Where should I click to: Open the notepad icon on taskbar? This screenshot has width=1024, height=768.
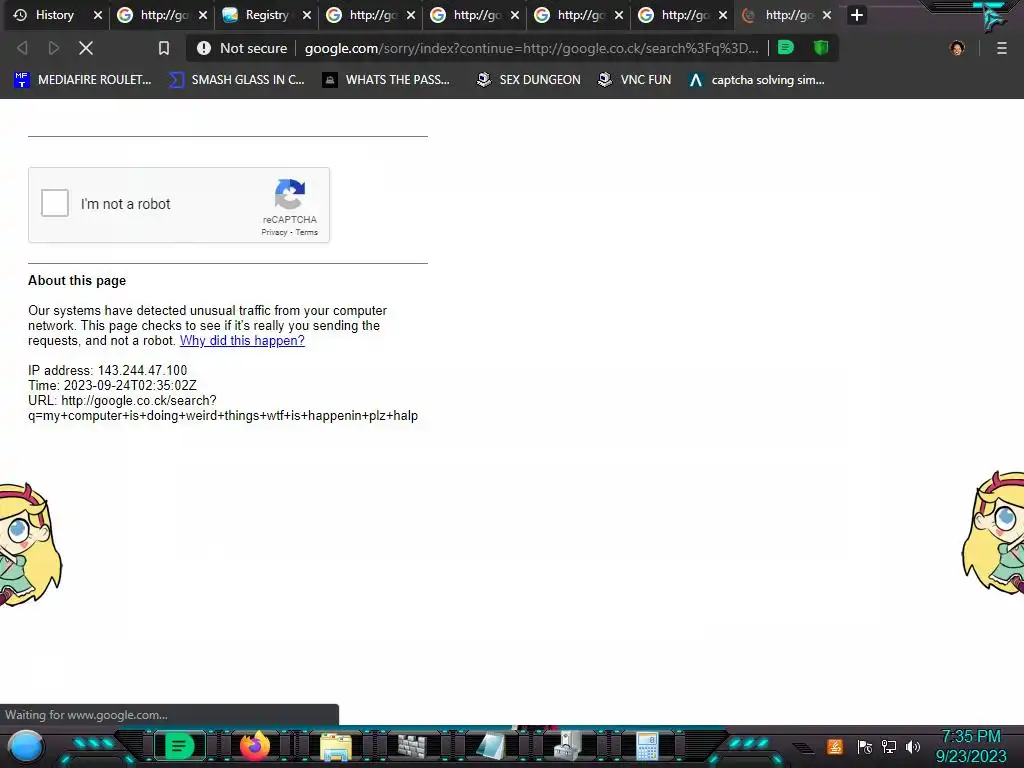[490, 746]
